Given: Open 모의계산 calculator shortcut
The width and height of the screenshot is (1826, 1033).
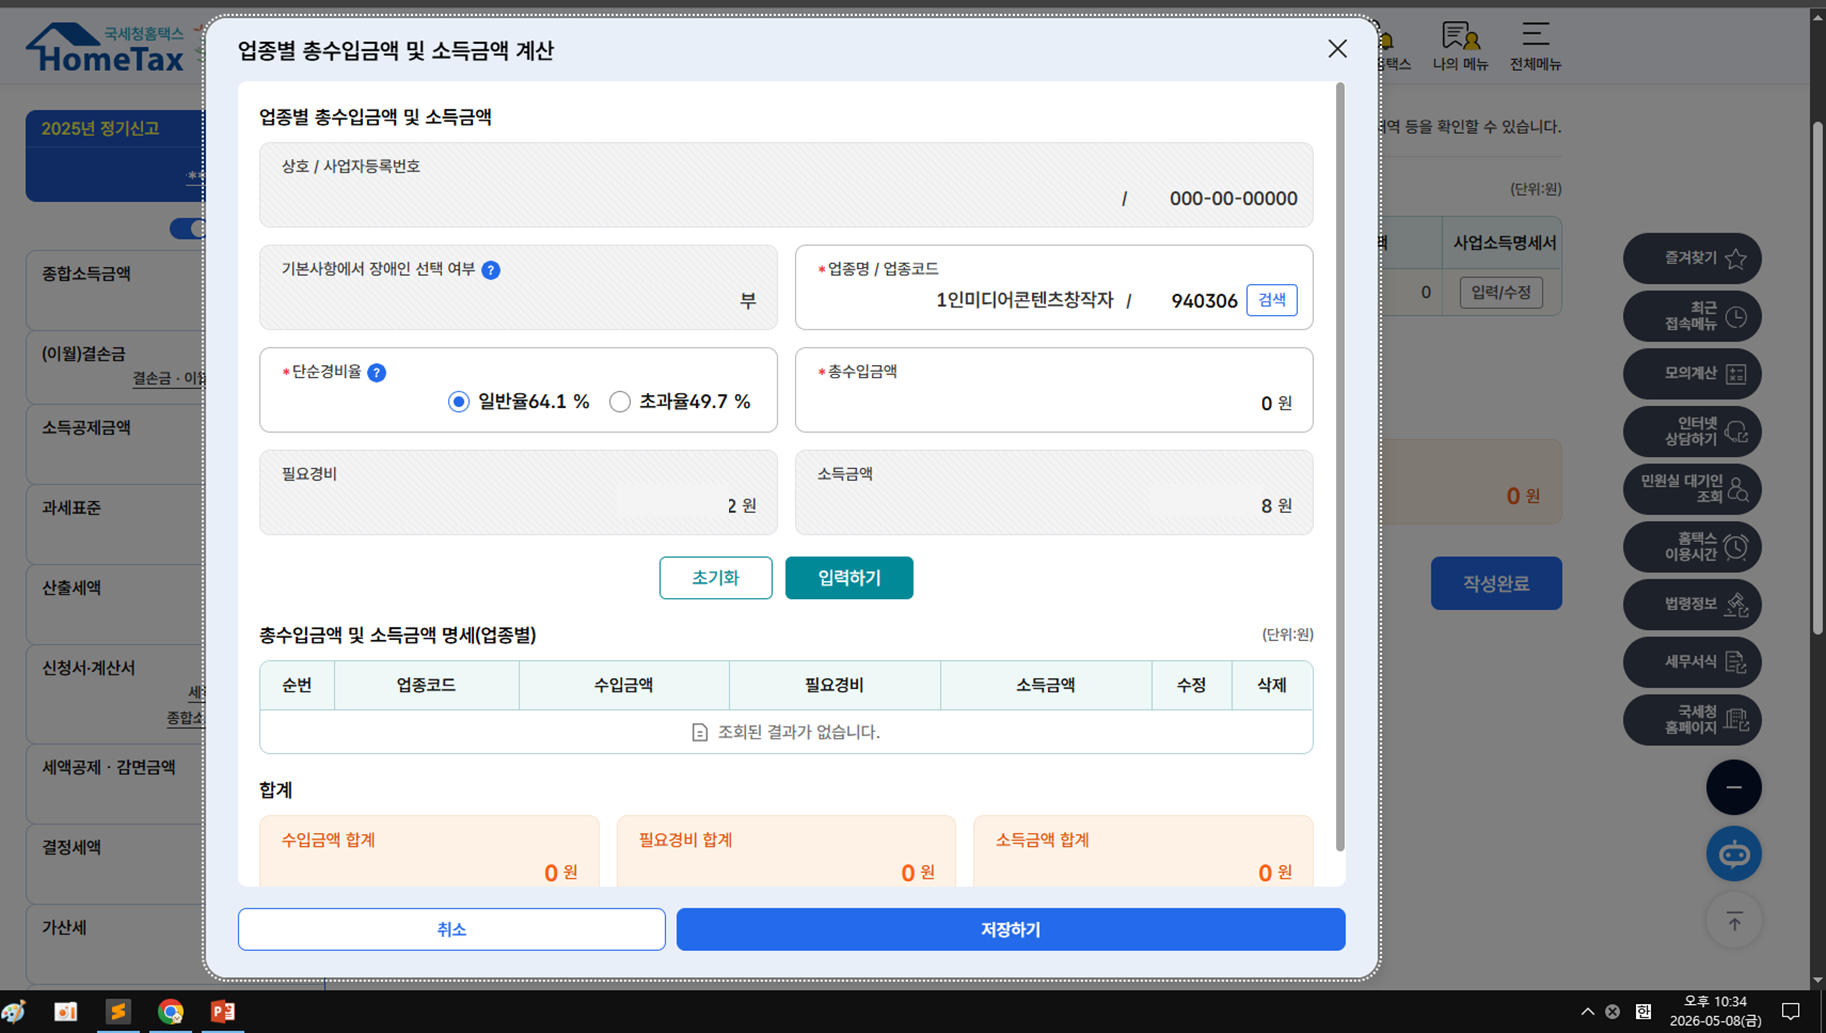Looking at the screenshot, I should click(x=1692, y=373).
